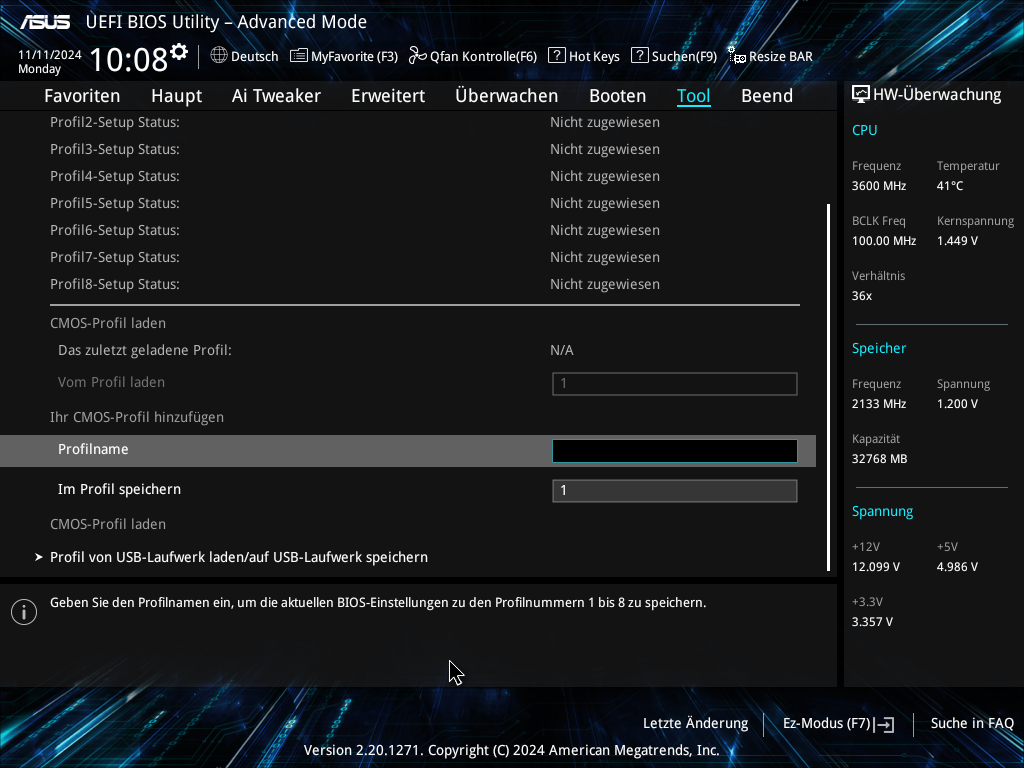The image size is (1024, 768).
Task: Click the 36x Verhältnis value
Action: pyautogui.click(x=862, y=296)
